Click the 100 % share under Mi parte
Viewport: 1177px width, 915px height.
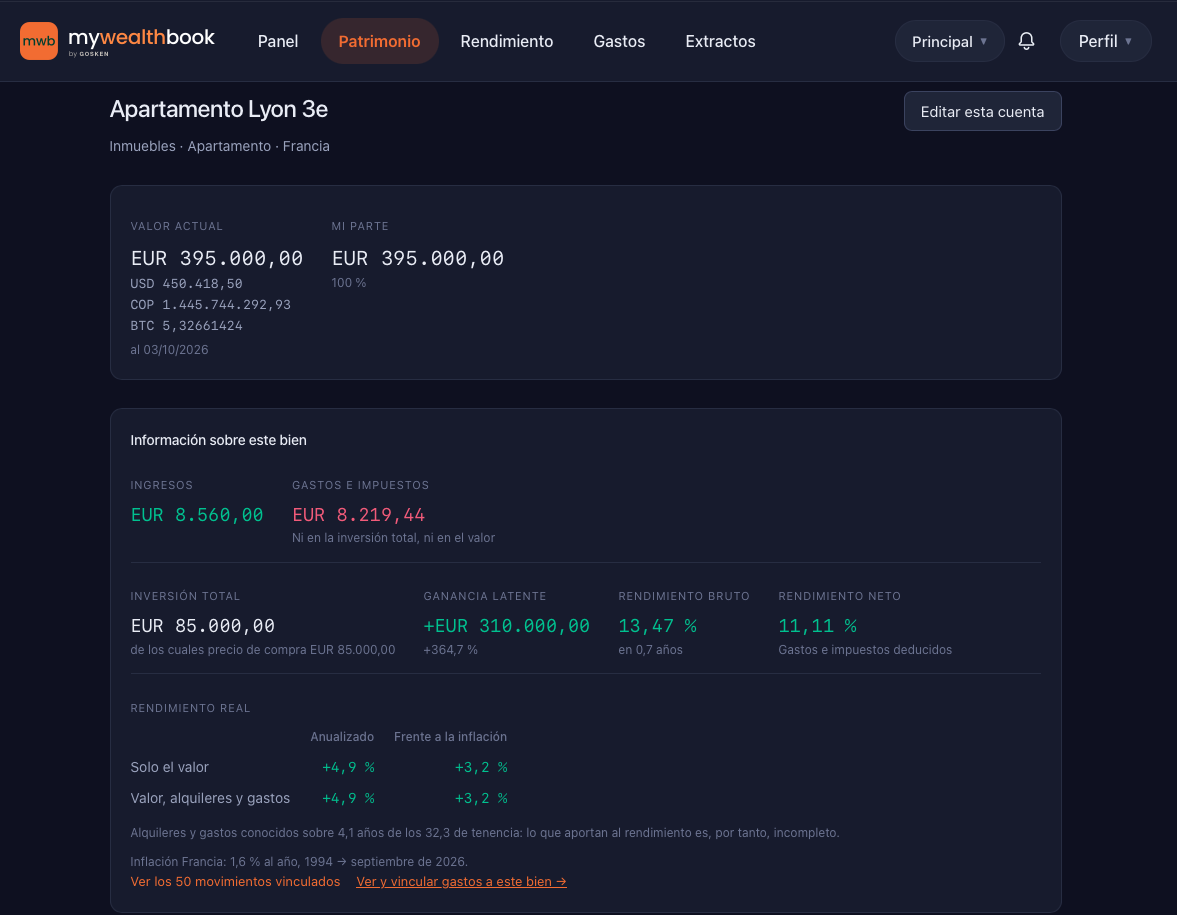(349, 283)
